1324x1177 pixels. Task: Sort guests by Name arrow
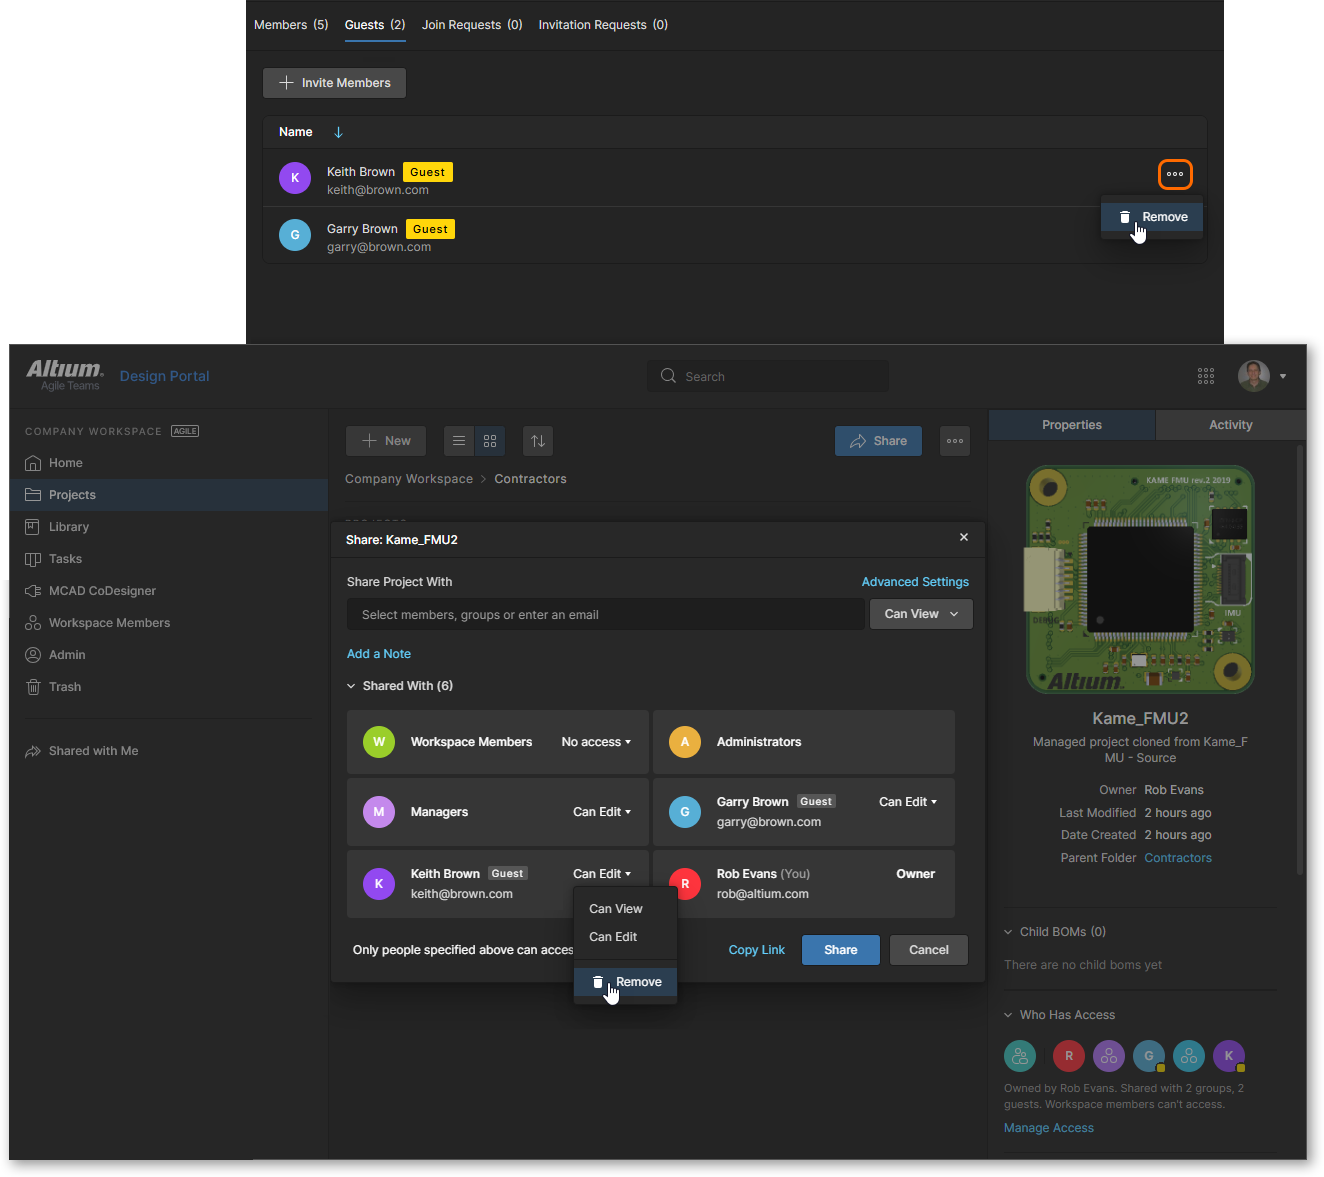pyautogui.click(x=338, y=132)
